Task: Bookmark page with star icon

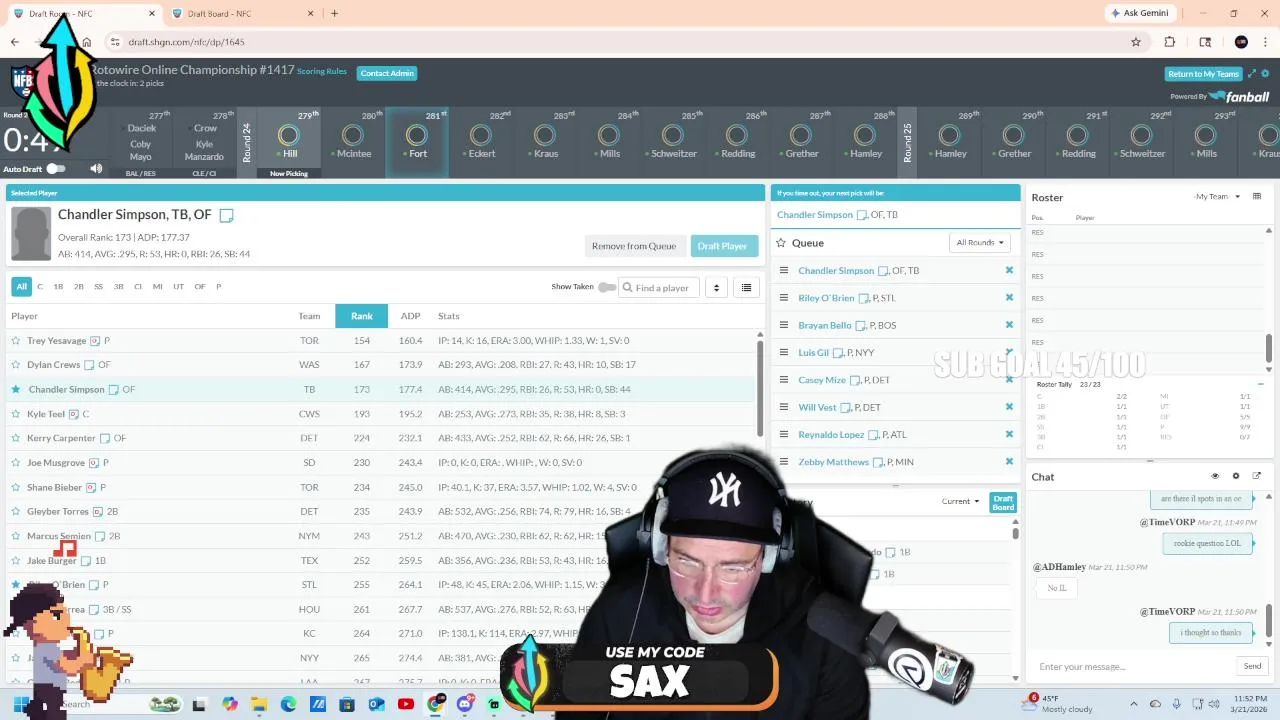Action: [1136, 42]
